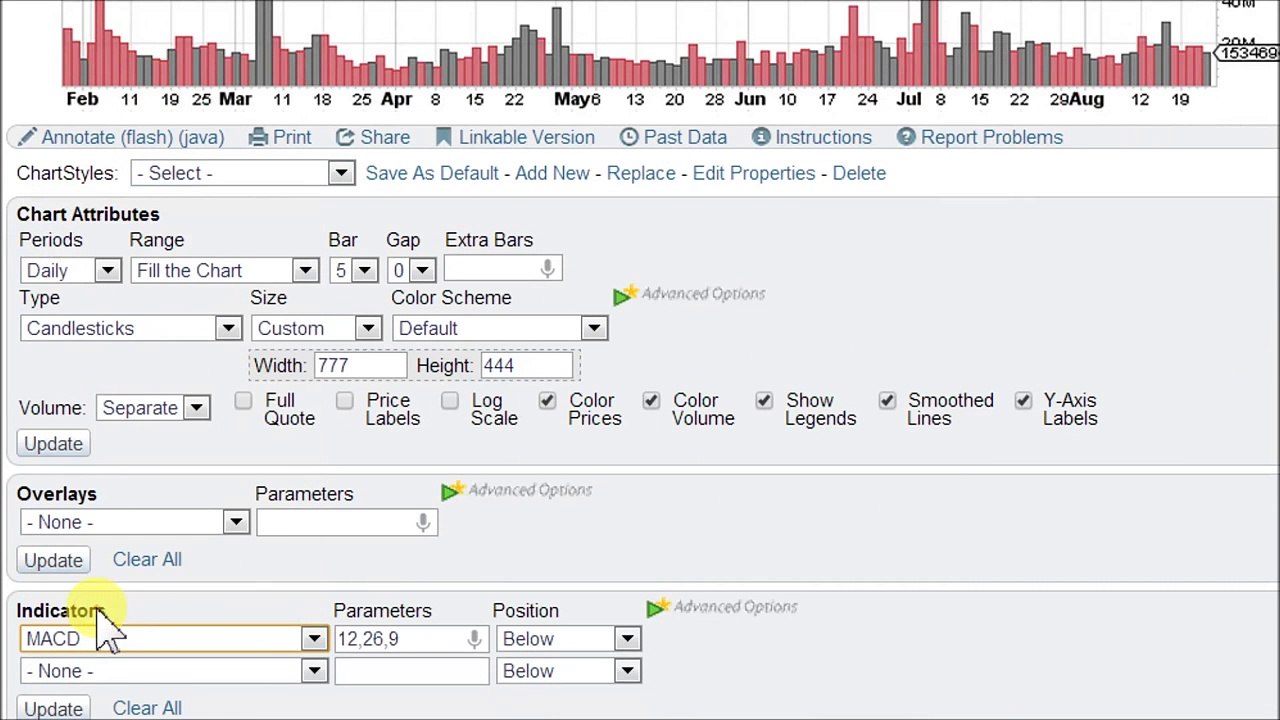Screen dimensions: 1280x720
Task: Uncheck the Color Volume checkbox
Action: pos(651,401)
